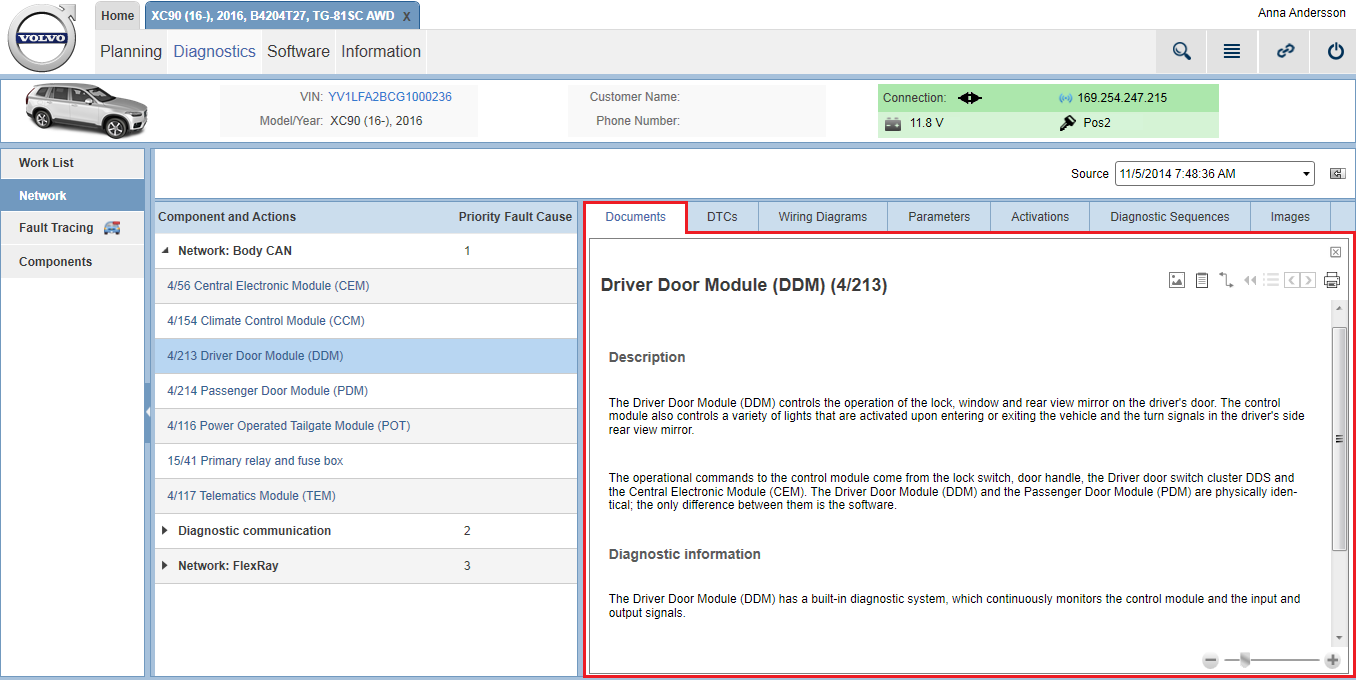The width and height of the screenshot is (1356, 680).
Task: Select 4/117 Telematics Module (TEM)
Action: click(366, 496)
